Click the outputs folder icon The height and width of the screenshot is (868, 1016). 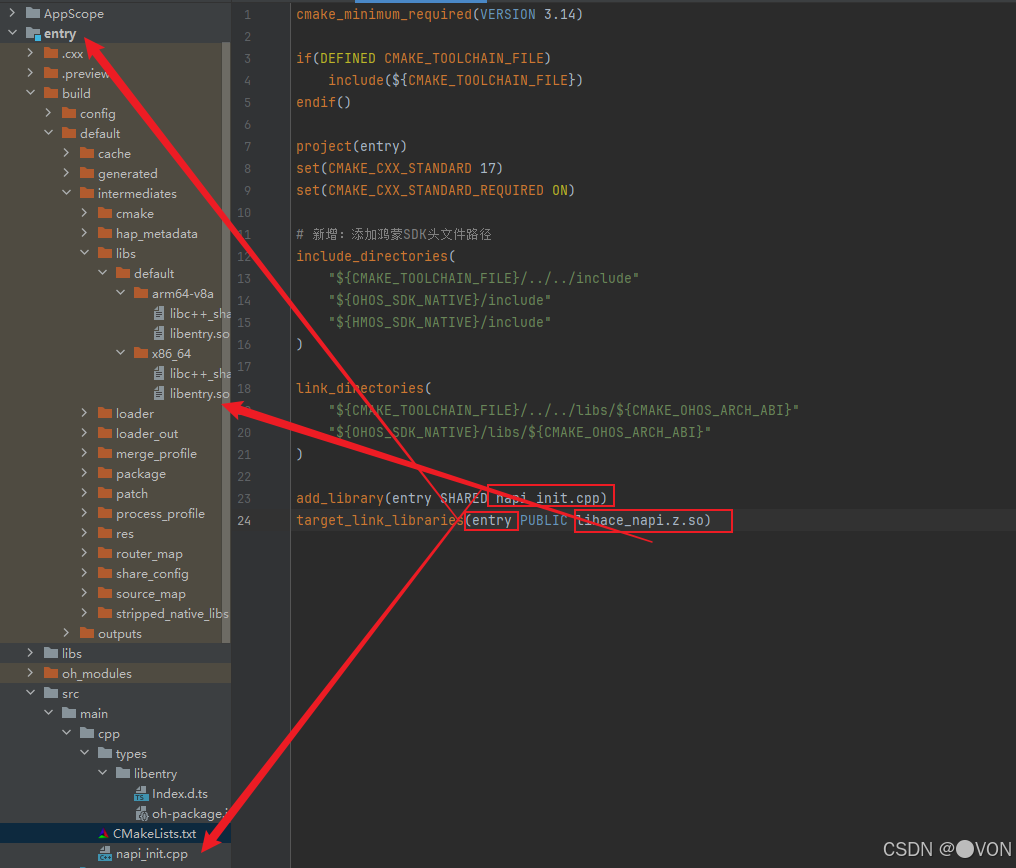[x=87, y=634]
